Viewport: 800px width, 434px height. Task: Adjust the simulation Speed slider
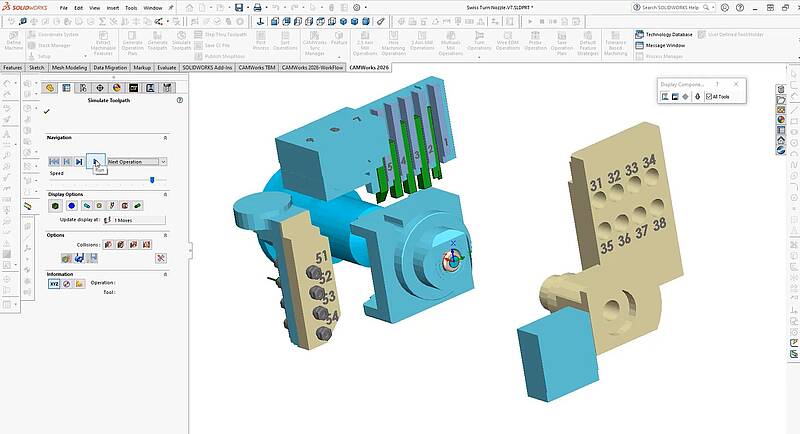click(x=152, y=180)
